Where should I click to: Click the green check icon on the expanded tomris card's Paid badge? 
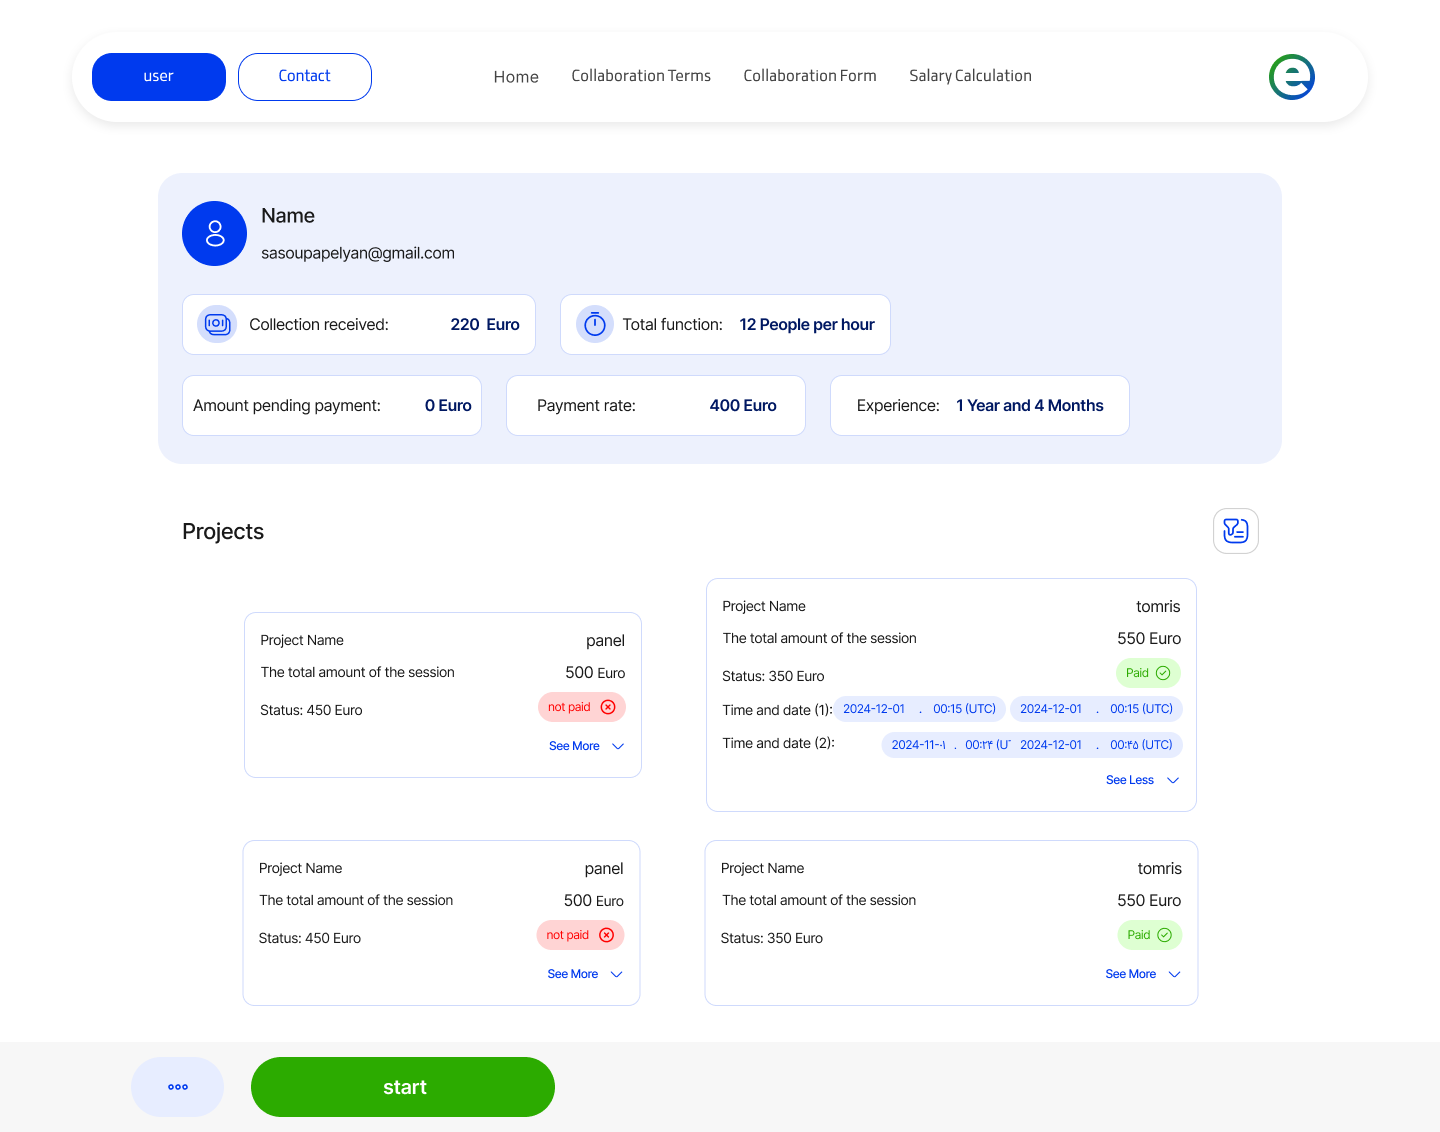click(1163, 673)
